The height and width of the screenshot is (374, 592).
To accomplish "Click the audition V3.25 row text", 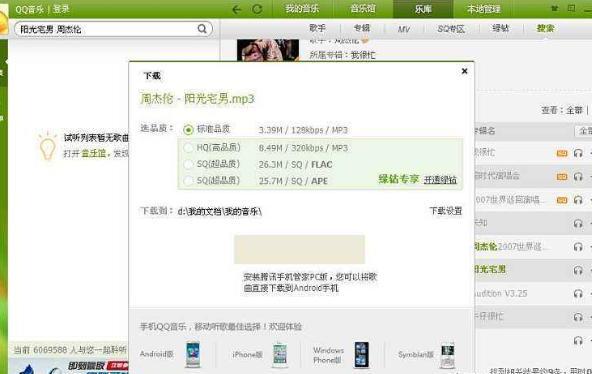I will (501, 293).
